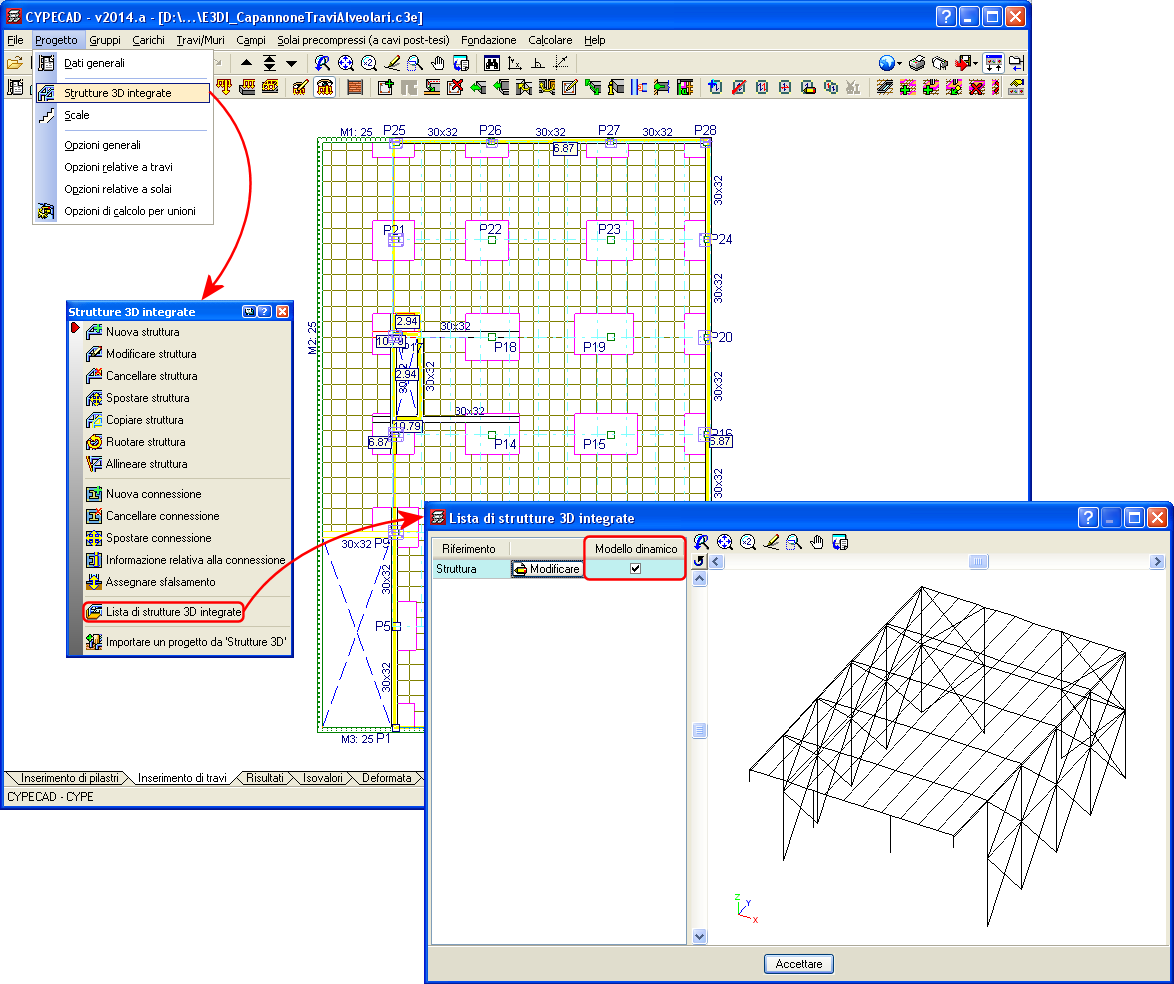Click the zoom extents icon in main toolbar
The image size is (1174, 984).
345,64
